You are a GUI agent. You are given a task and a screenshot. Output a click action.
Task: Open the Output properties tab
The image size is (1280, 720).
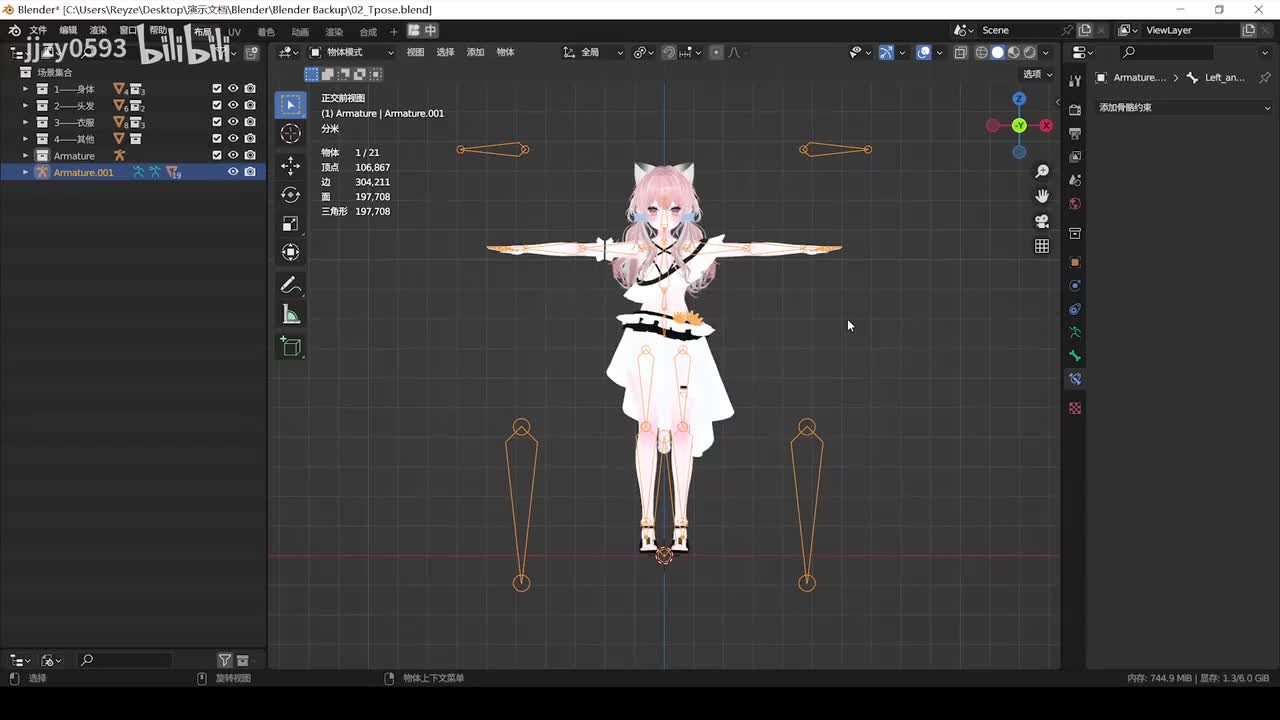[x=1075, y=133]
